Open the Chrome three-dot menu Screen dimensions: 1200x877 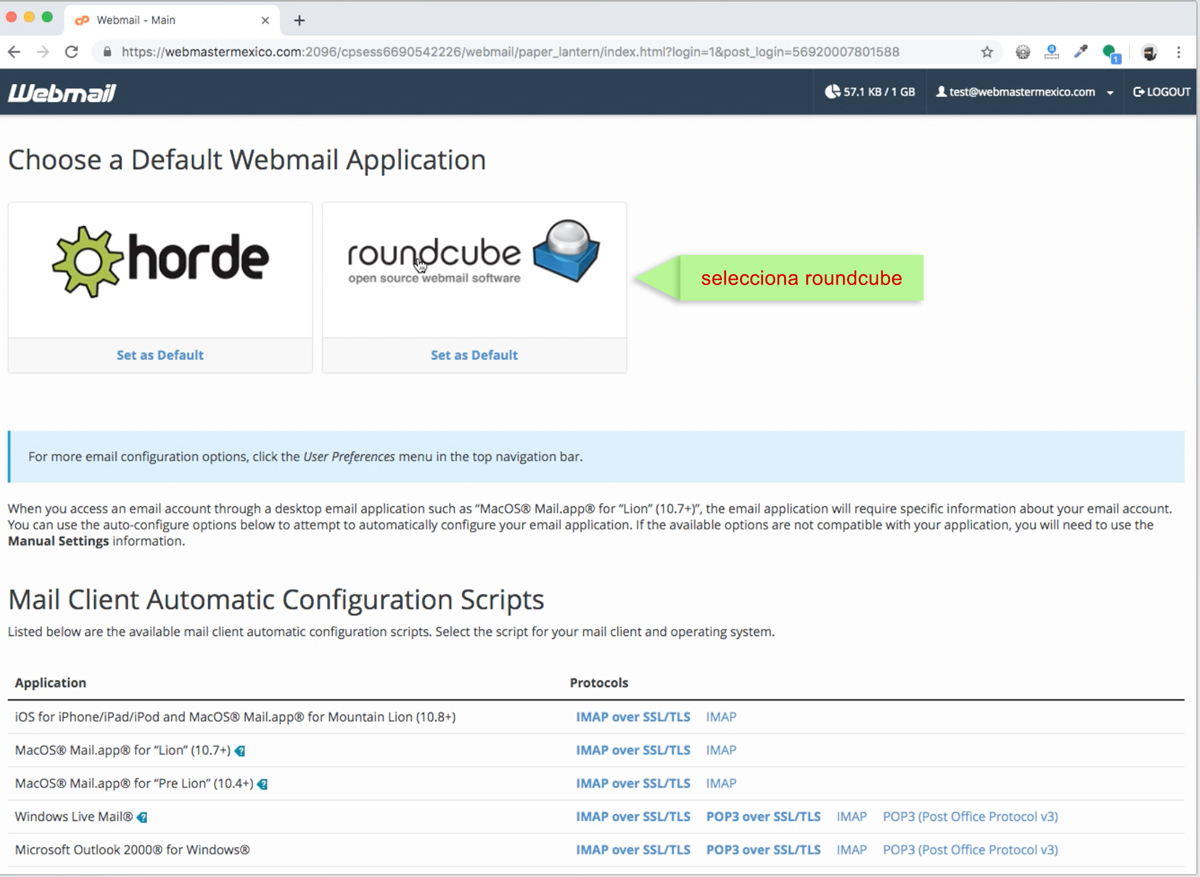(x=1180, y=52)
